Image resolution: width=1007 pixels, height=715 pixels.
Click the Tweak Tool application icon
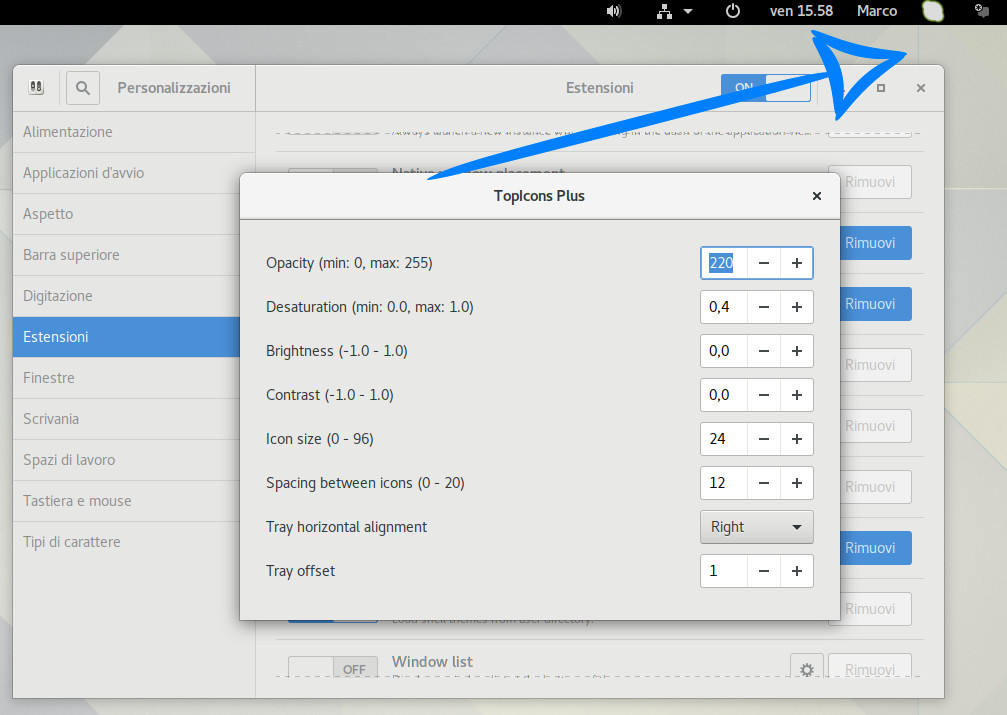point(37,87)
